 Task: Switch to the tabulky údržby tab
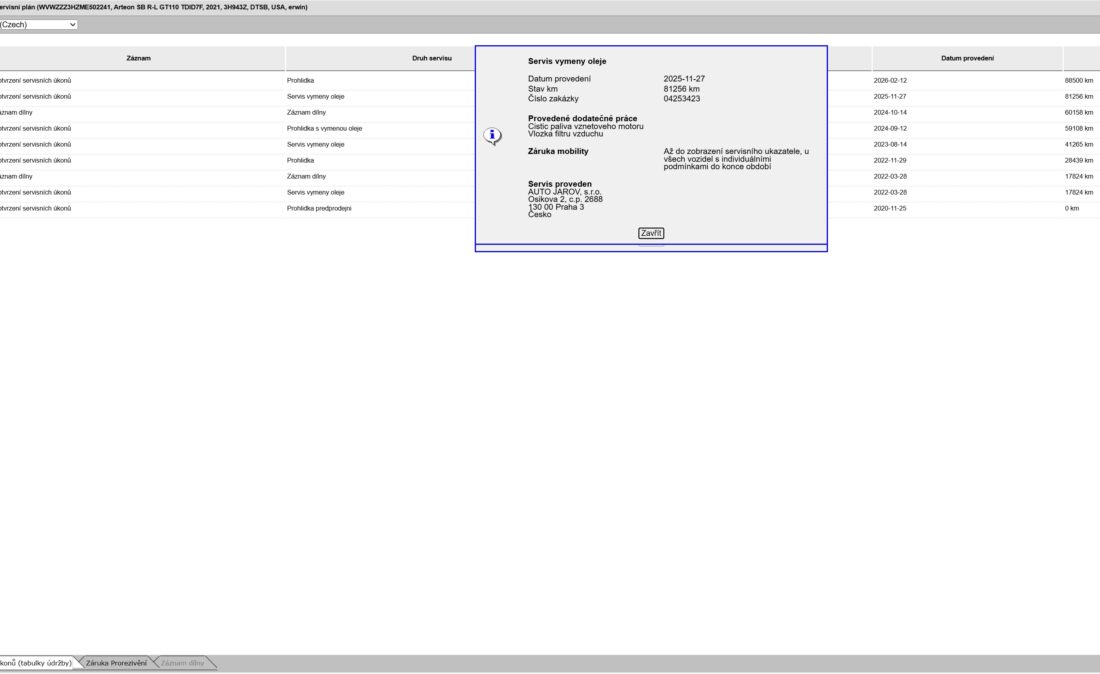coord(36,663)
